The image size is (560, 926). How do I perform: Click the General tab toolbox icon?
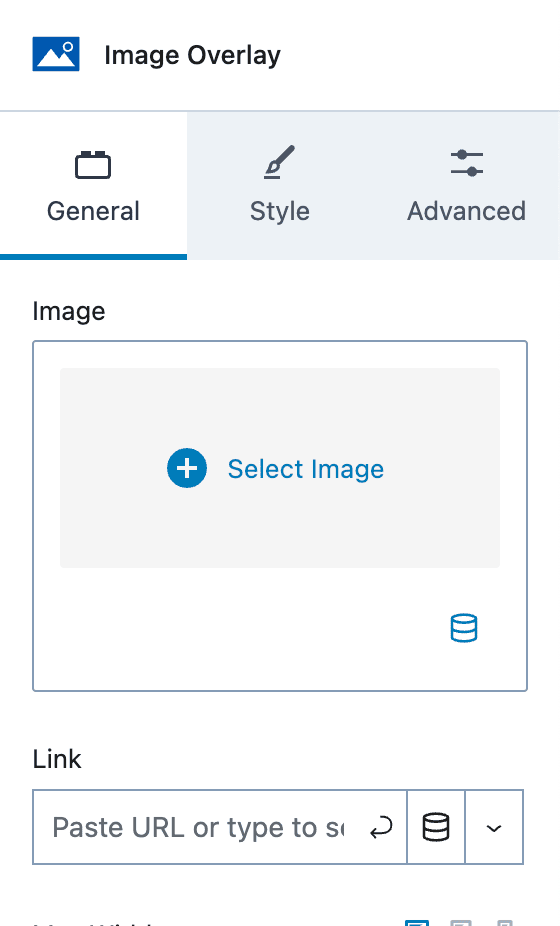[93, 165]
